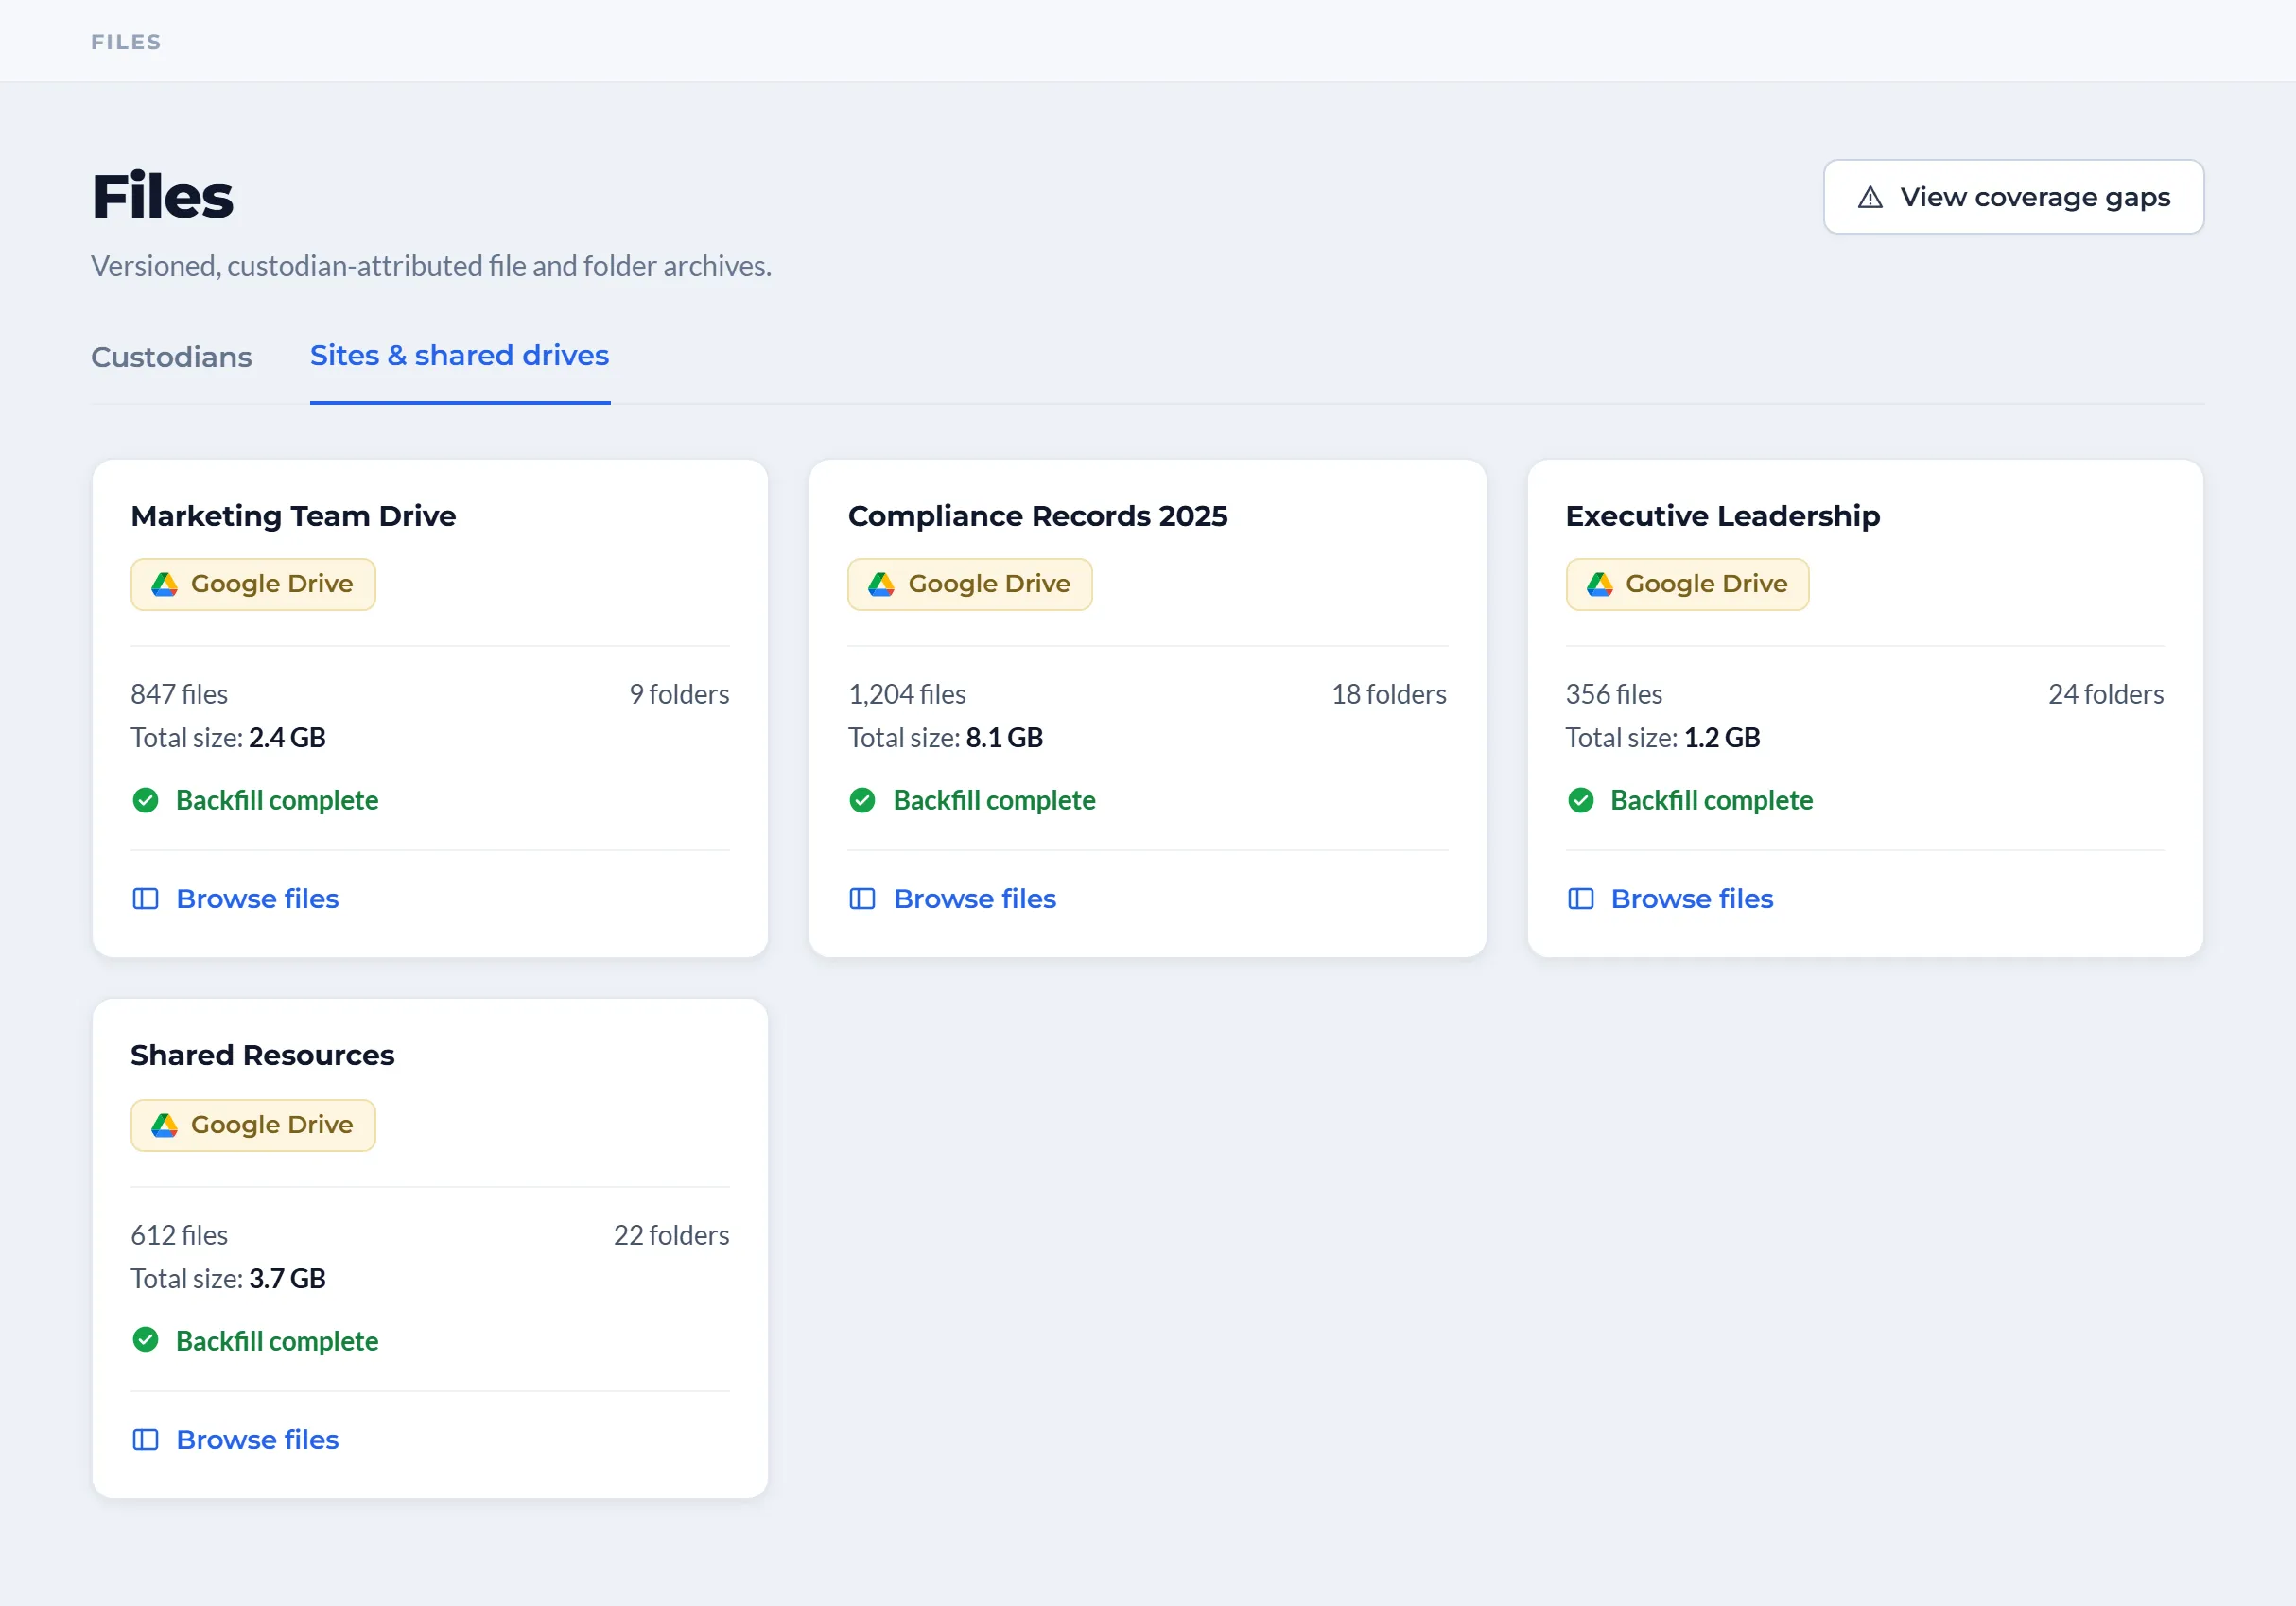Click green check icon on Compliance Records 2025 card

point(862,800)
